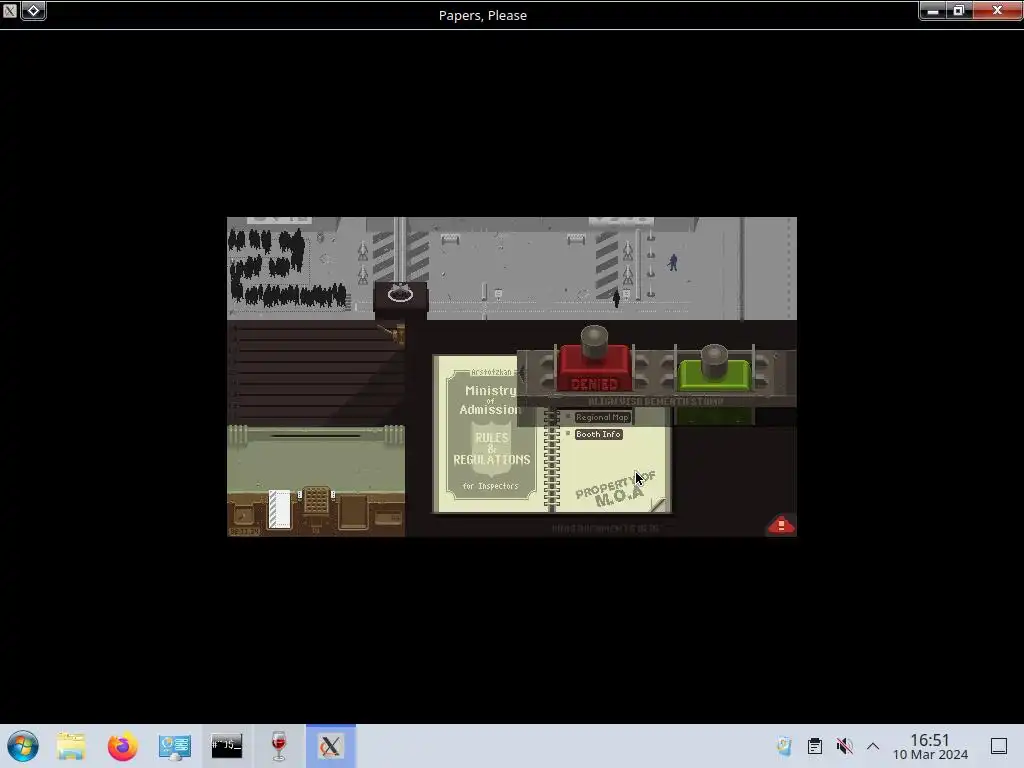This screenshot has width=1024, height=768.
Task: Open the window menu icon in title bar
Action: (x=10, y=10)
